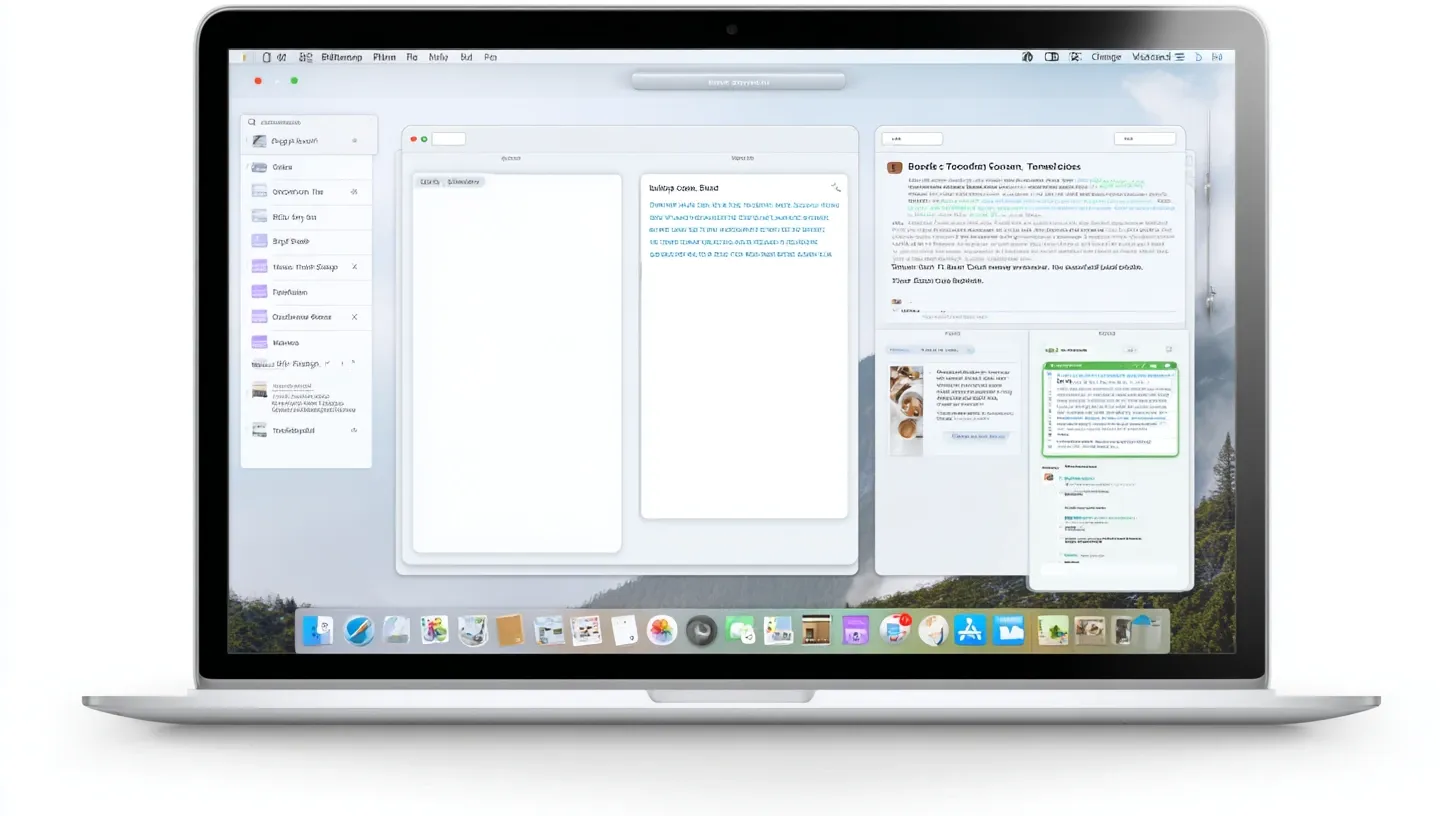Open the Photos app in dock

point(661,630)
